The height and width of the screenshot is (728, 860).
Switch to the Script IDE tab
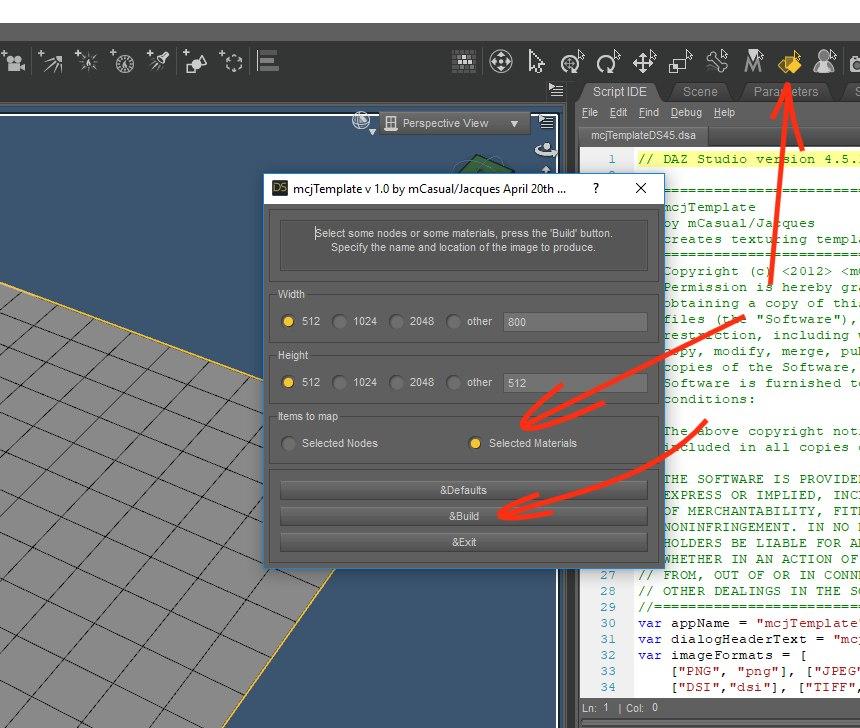point(619,92)
